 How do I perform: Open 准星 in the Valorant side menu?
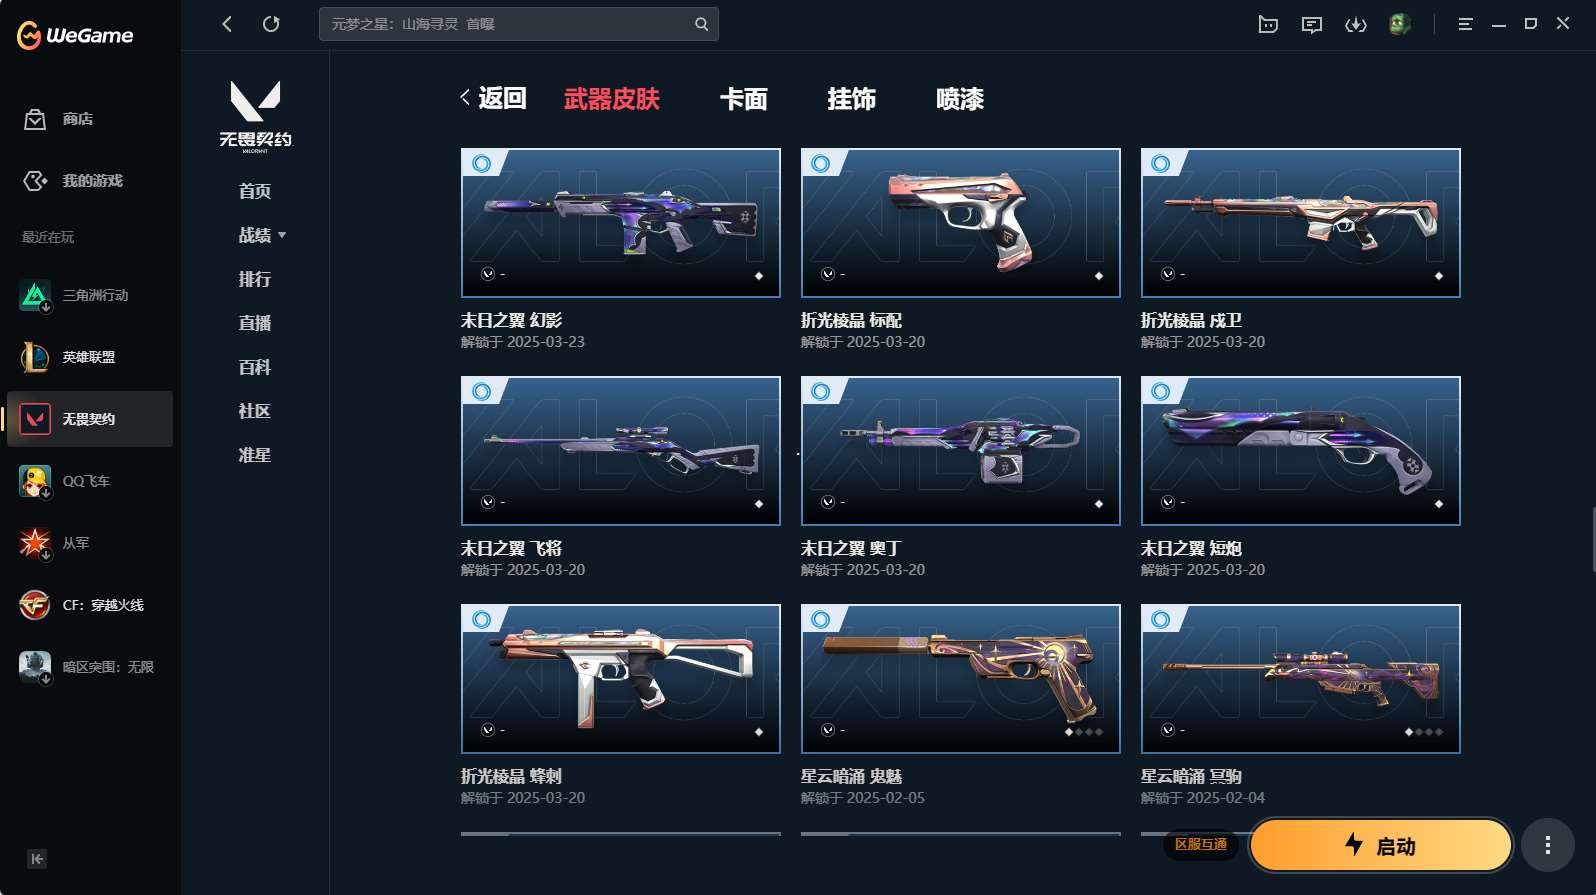[x=255, y=455]
